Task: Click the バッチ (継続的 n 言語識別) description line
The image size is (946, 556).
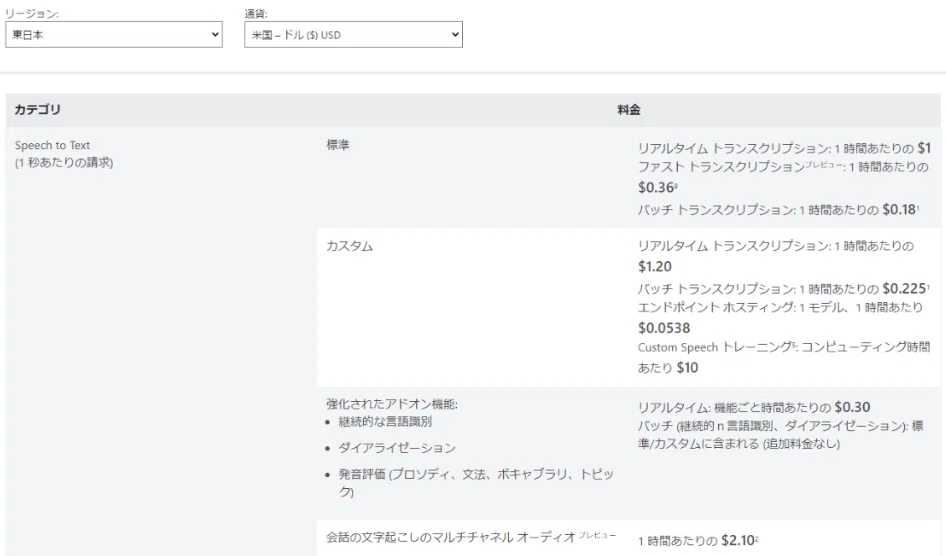Action: [x=781, y=435]
